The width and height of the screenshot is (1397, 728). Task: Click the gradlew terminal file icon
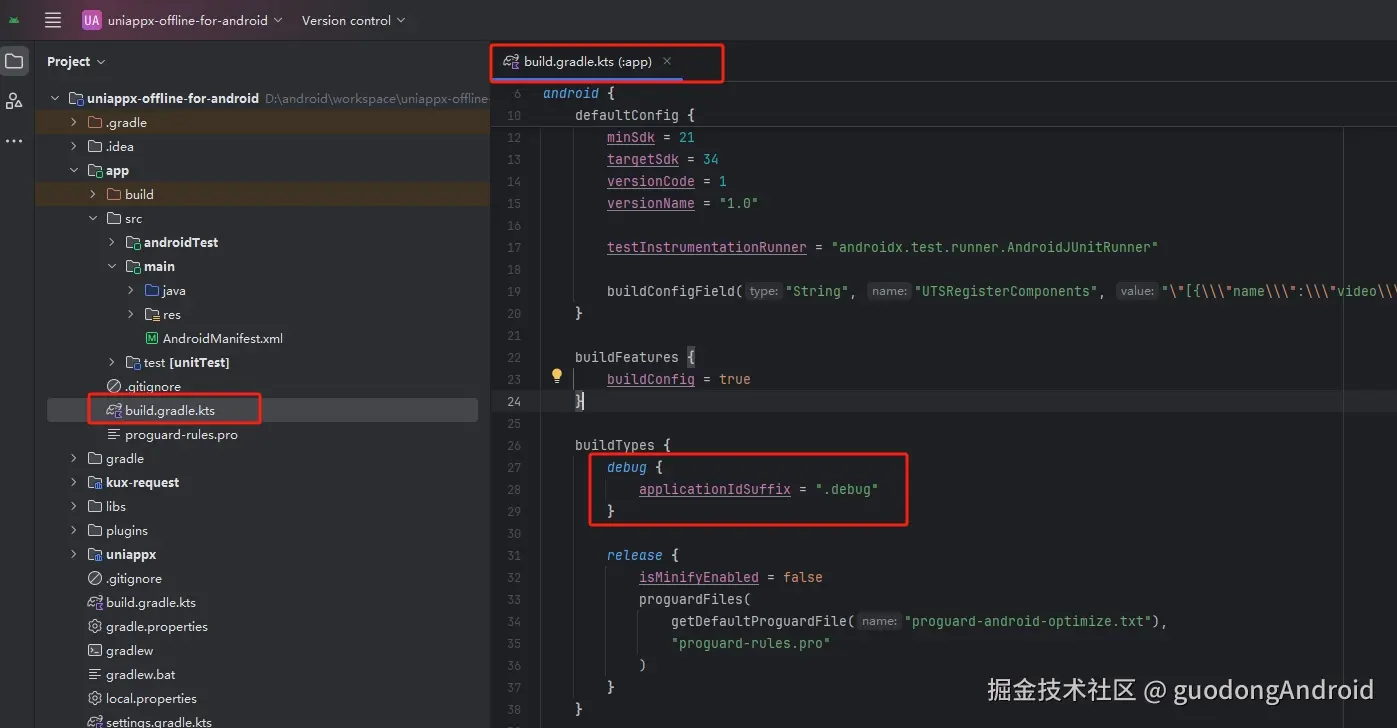coord(95,650)
